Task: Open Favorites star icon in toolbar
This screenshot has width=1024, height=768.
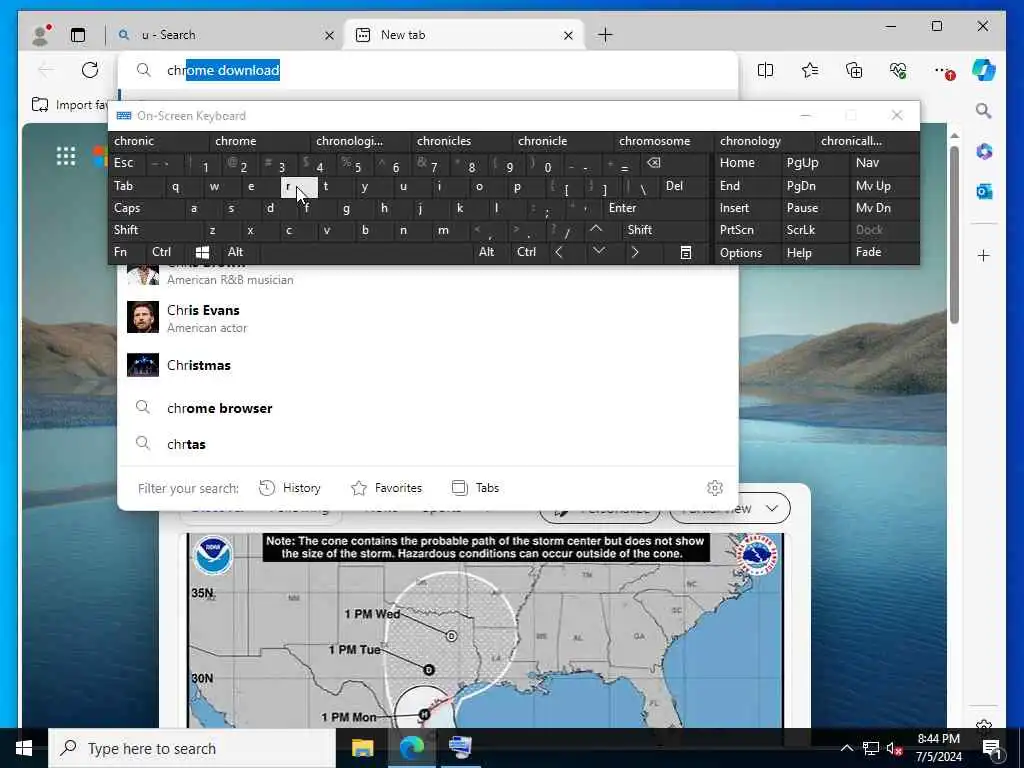Action: [x=810, y=70]
